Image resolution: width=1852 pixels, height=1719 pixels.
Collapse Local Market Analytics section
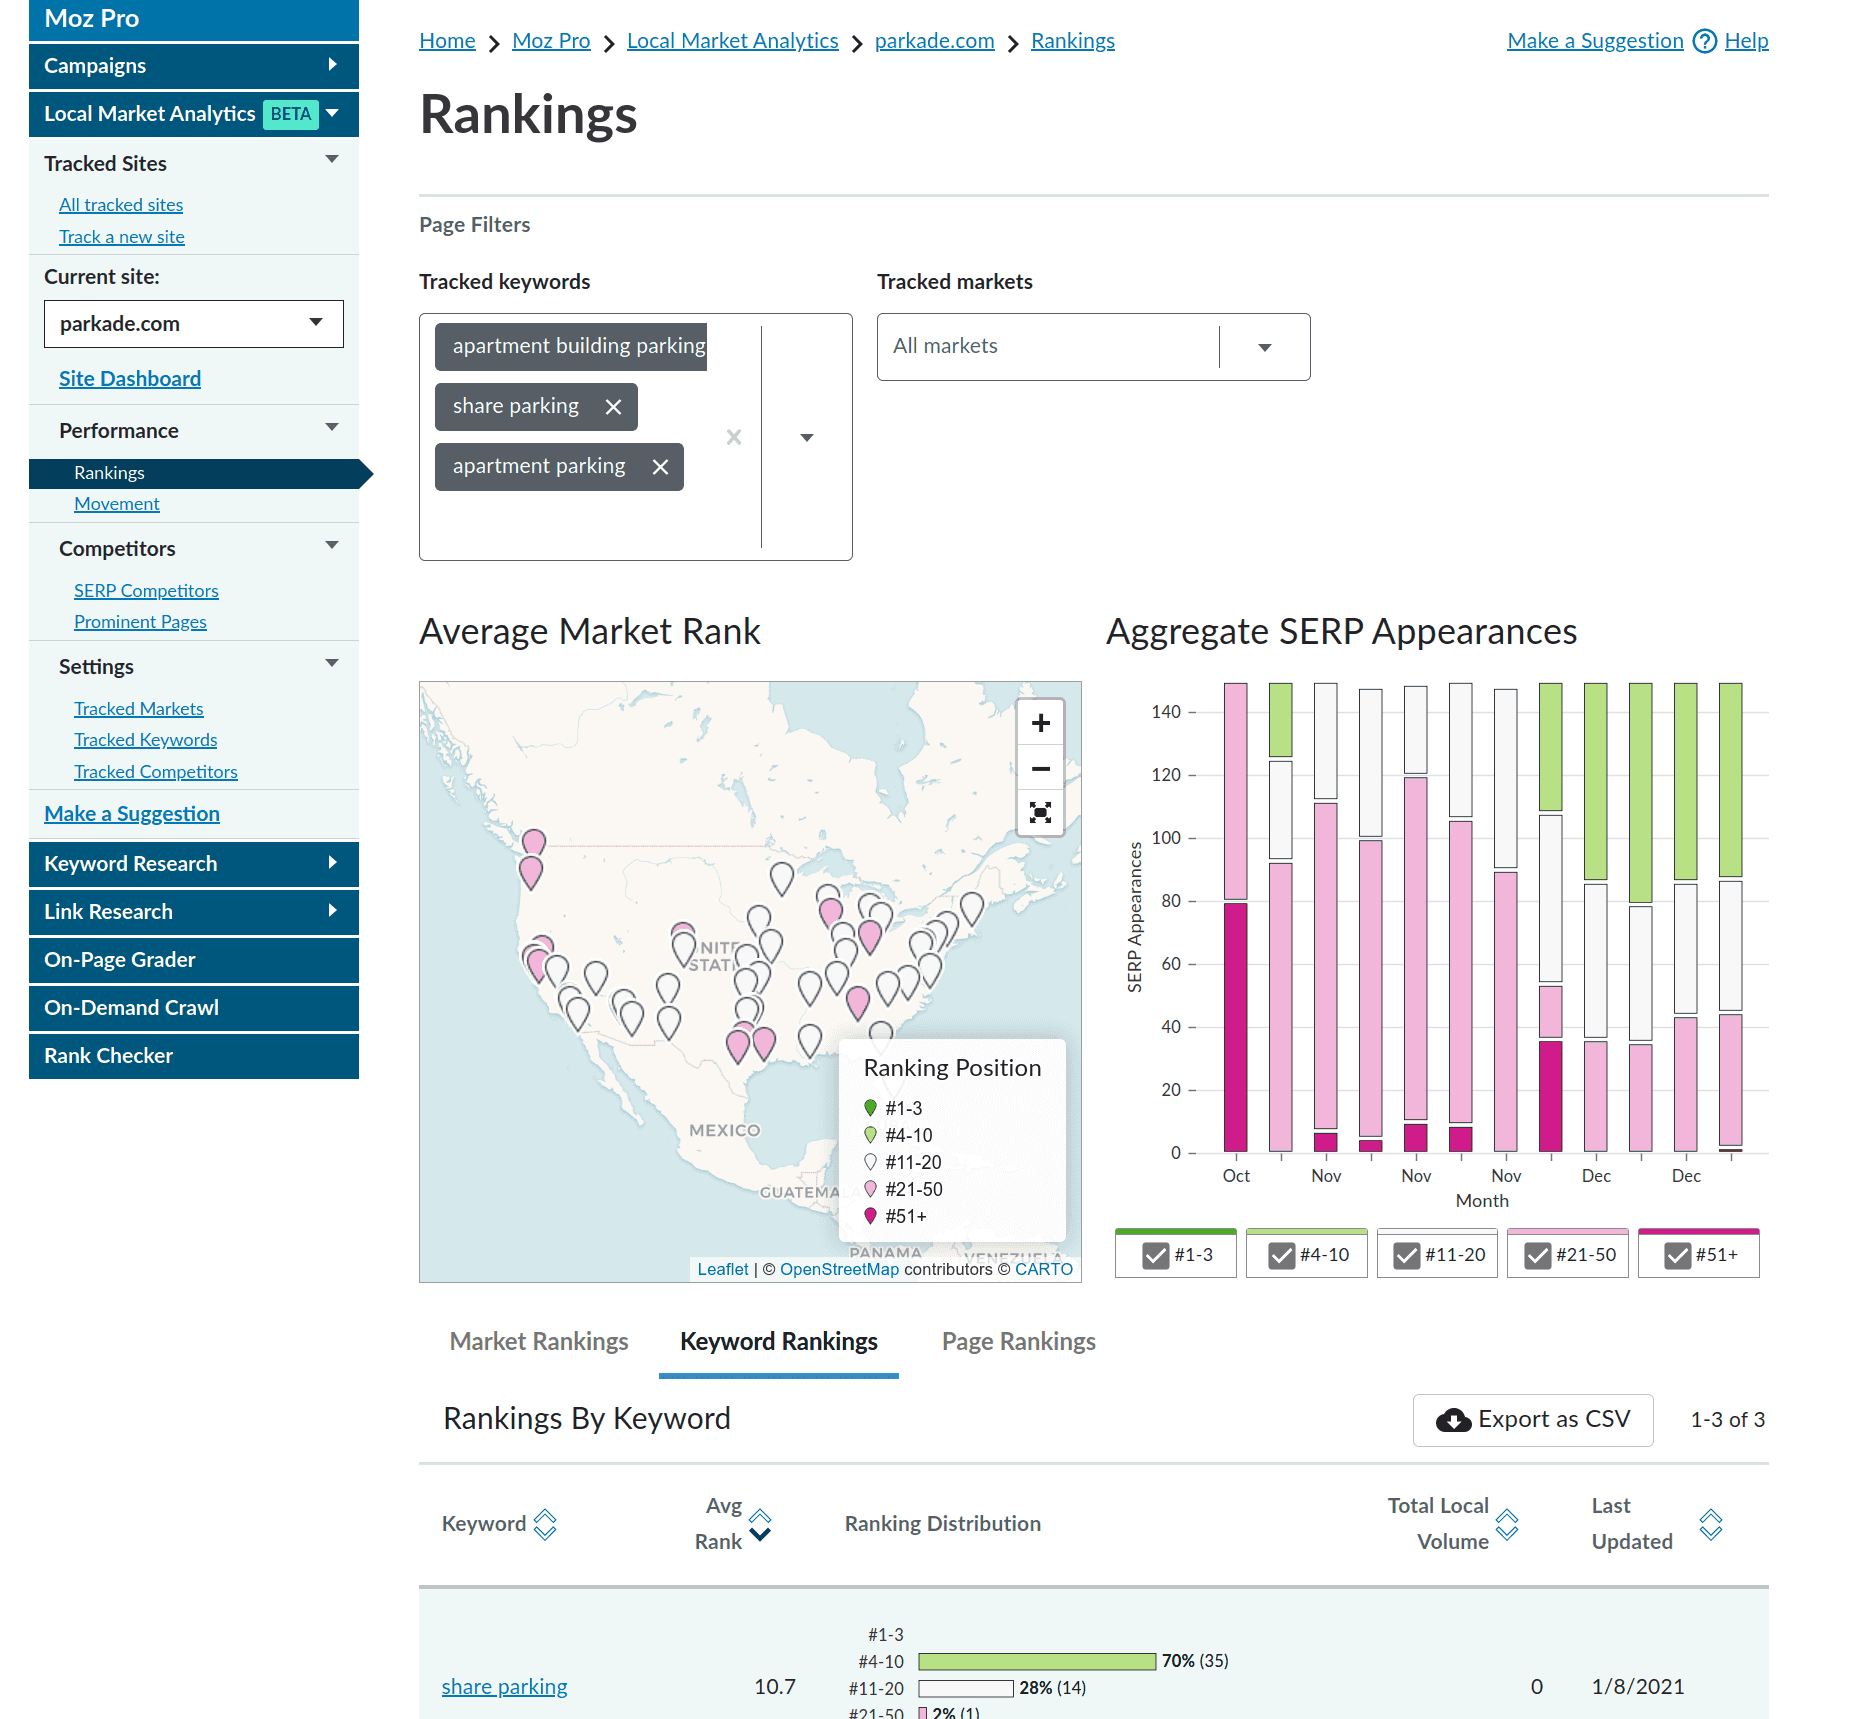click(333, 113)
